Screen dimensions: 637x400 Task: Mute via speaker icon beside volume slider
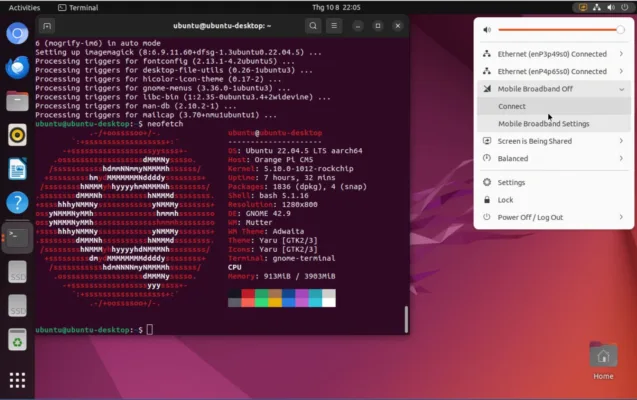487,30
